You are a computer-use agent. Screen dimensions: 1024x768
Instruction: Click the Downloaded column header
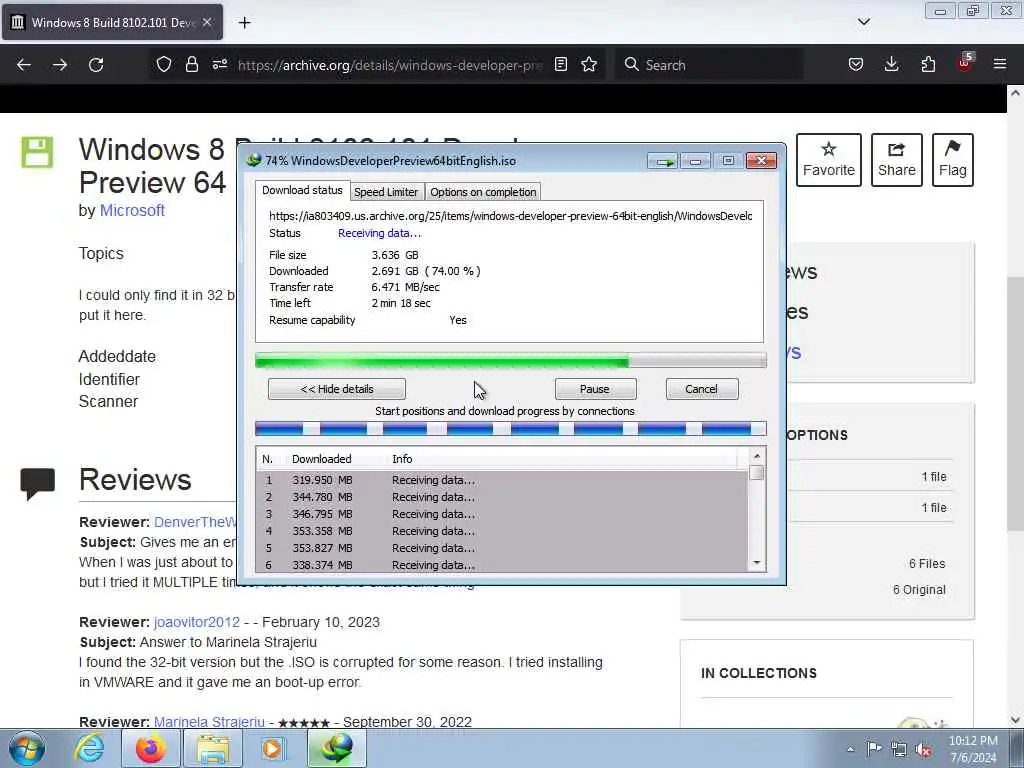(321, 459)
